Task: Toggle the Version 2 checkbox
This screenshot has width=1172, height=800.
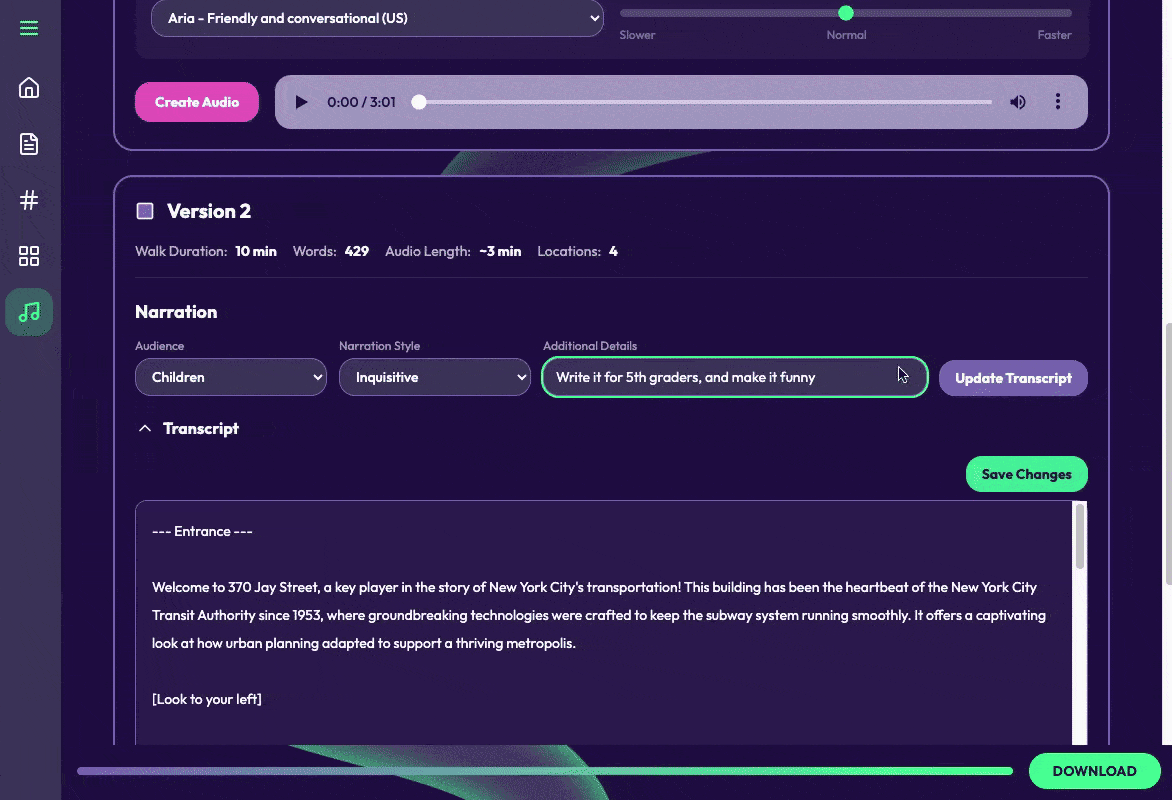Action: (x=145, y=210)
